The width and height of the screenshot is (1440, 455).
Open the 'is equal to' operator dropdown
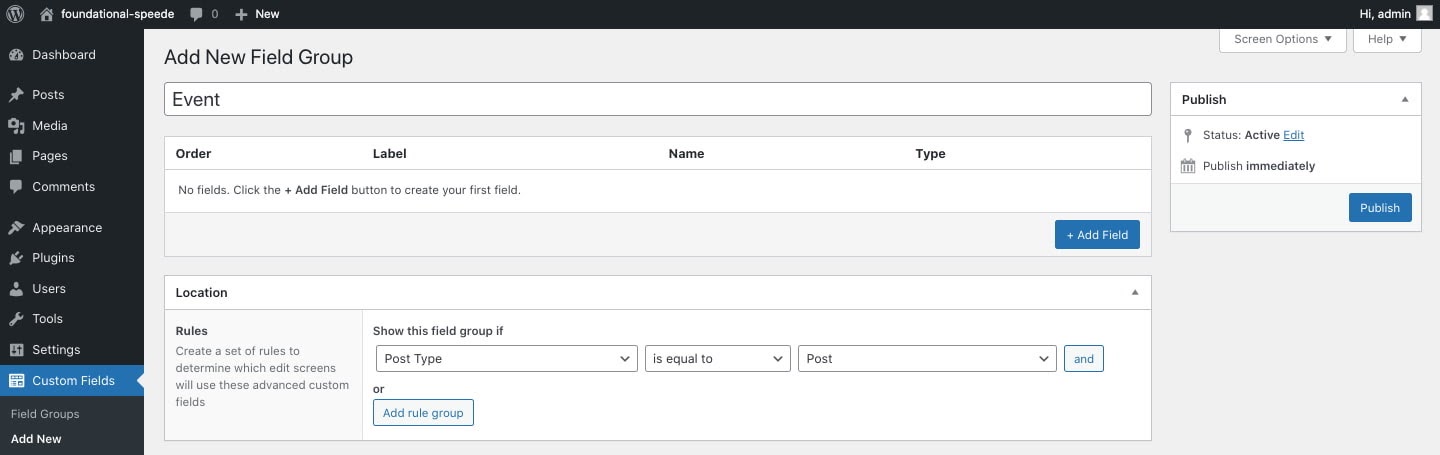pos(717,359)
